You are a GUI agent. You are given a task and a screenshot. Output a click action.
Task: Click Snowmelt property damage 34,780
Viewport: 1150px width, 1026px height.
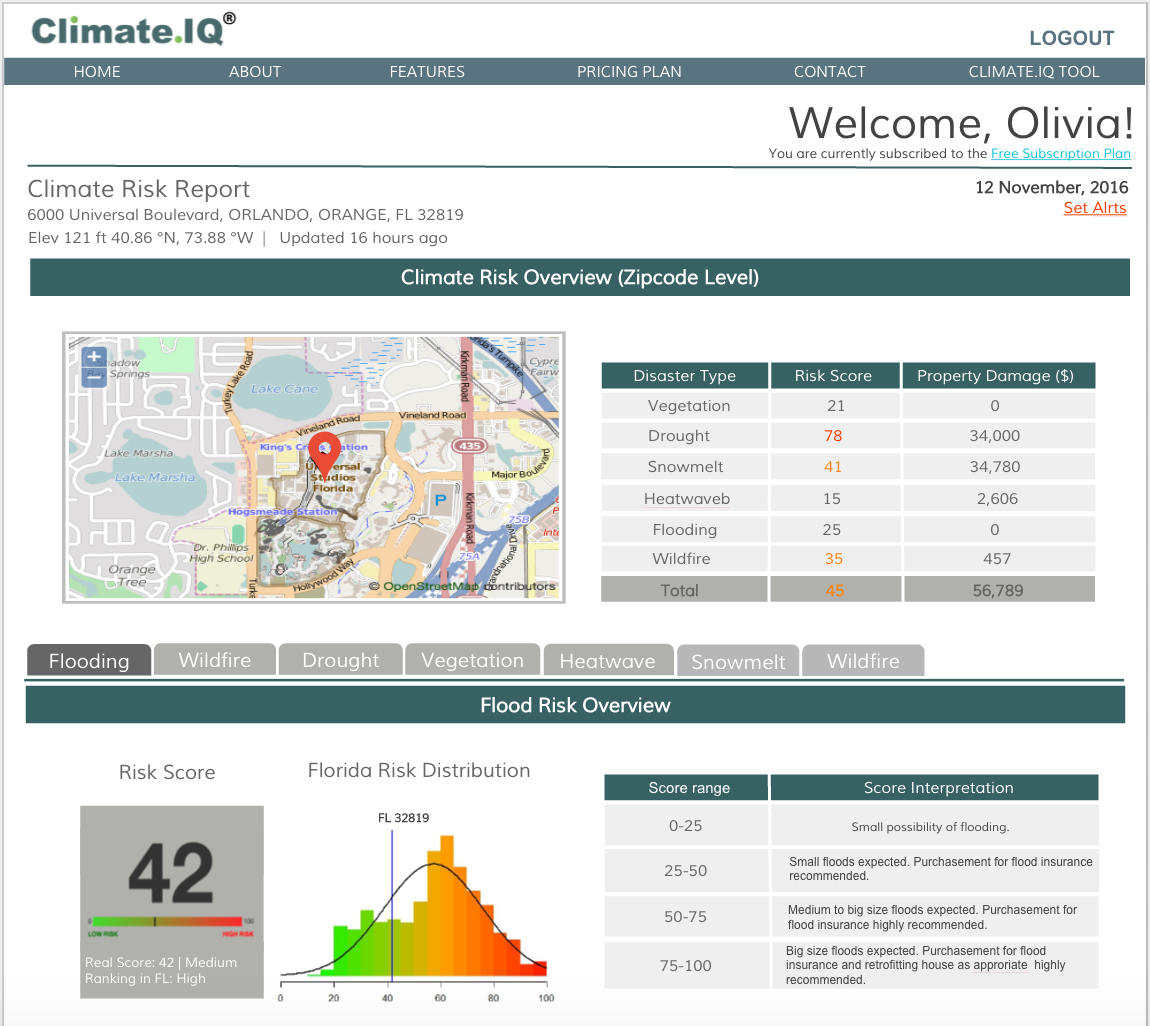coord(995,466)
